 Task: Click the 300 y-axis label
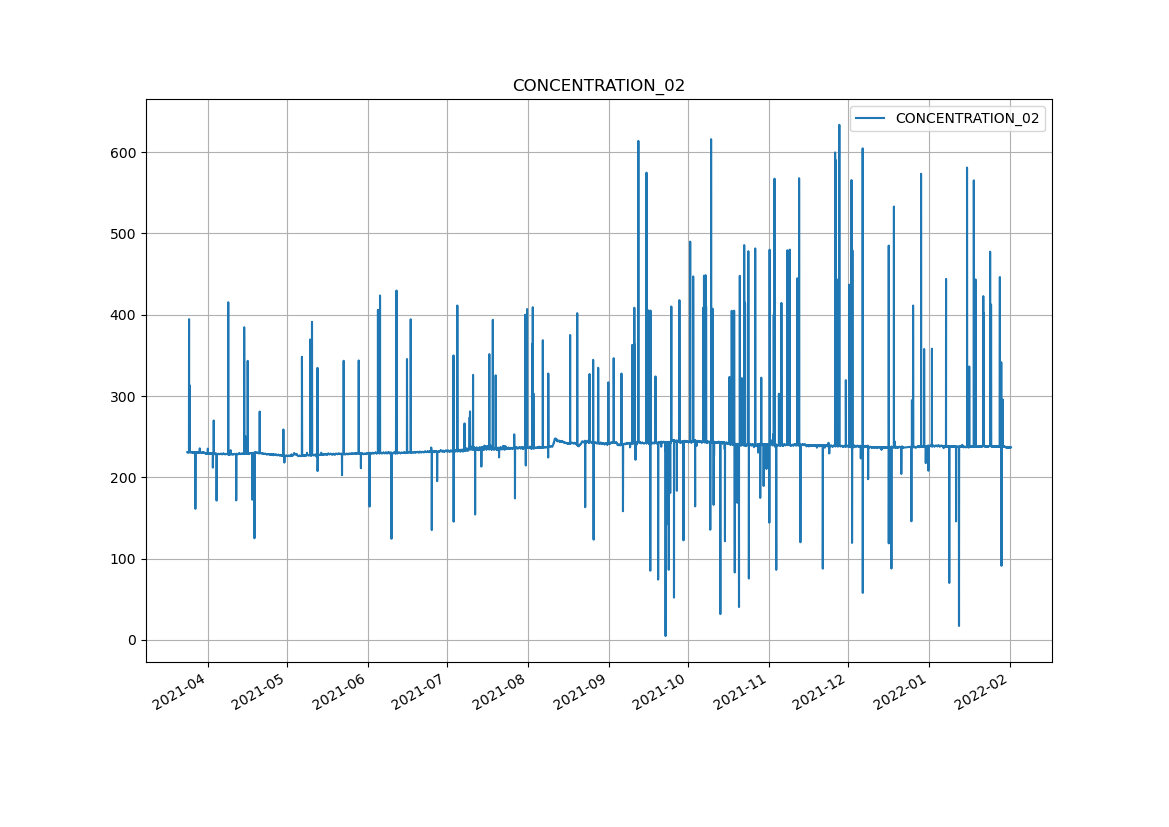[123, 397]
